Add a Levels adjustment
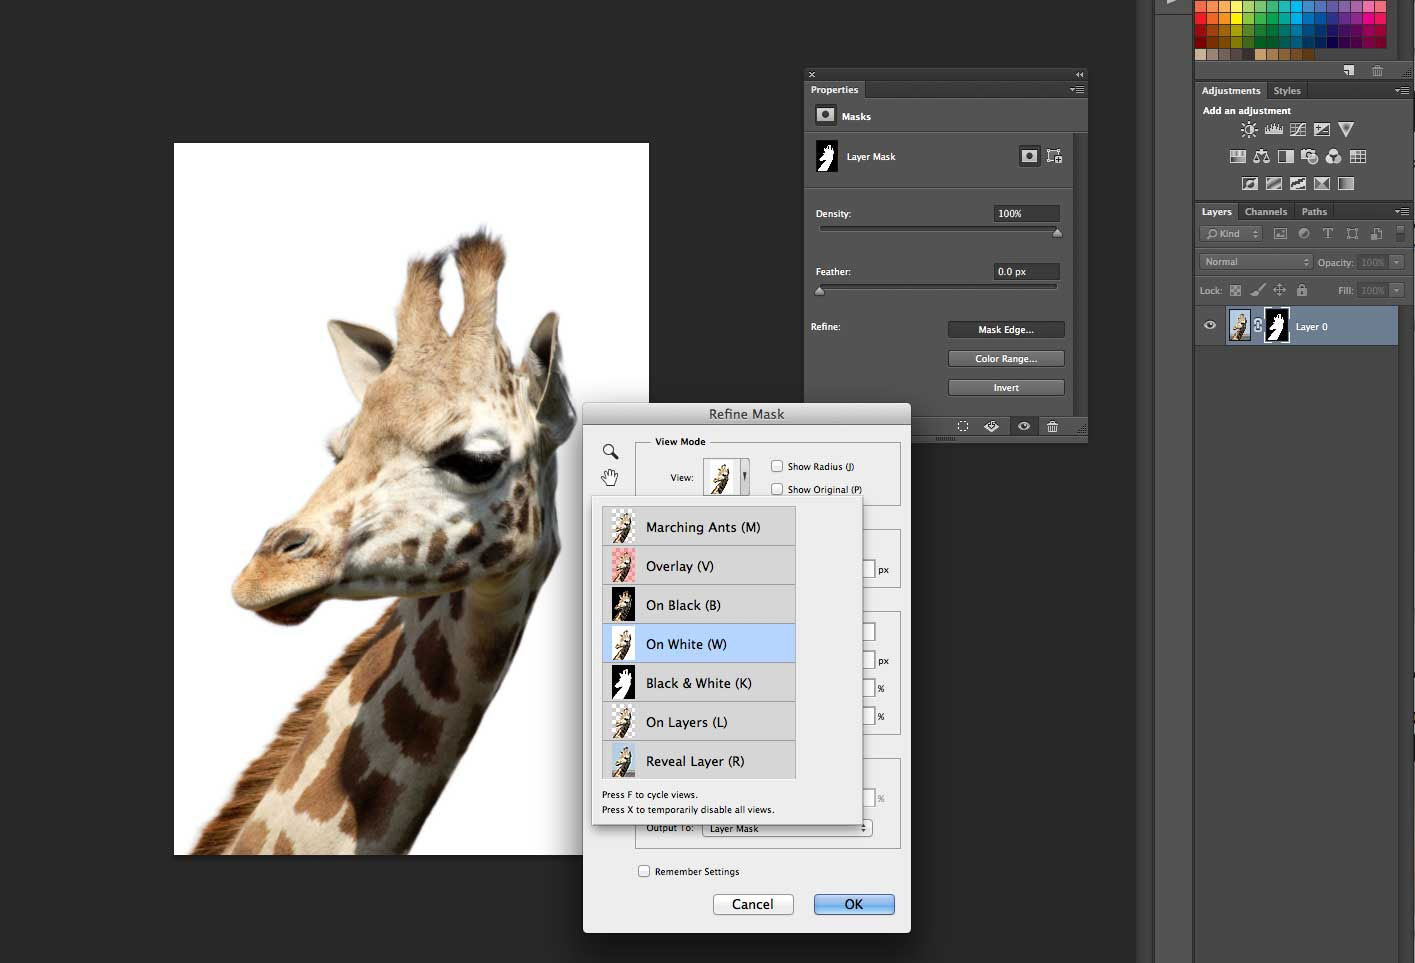This screenshot has width=1415, height=963. [x=1273, y=130]
